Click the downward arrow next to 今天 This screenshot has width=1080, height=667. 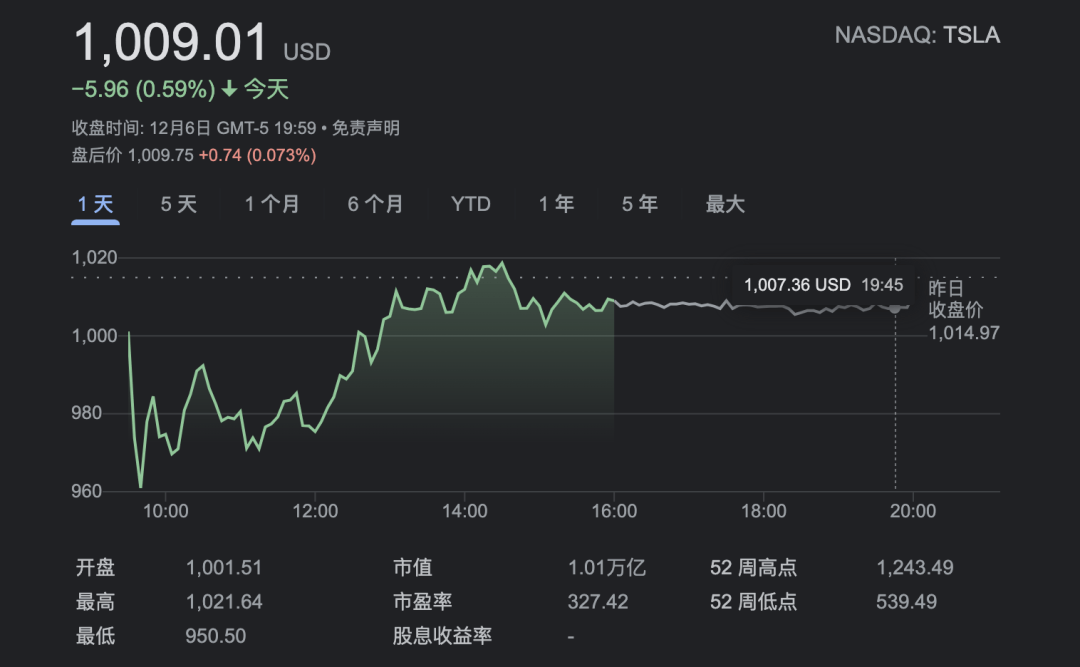point(229,89)
